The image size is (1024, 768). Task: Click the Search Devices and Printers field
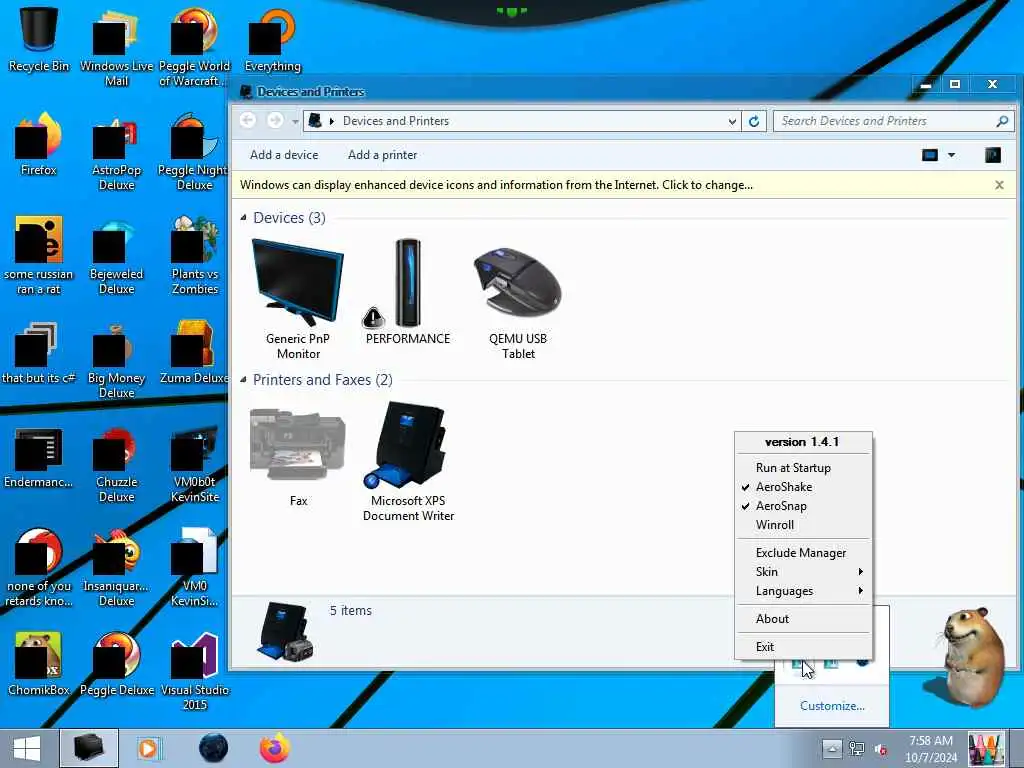[x=885, y=121]
